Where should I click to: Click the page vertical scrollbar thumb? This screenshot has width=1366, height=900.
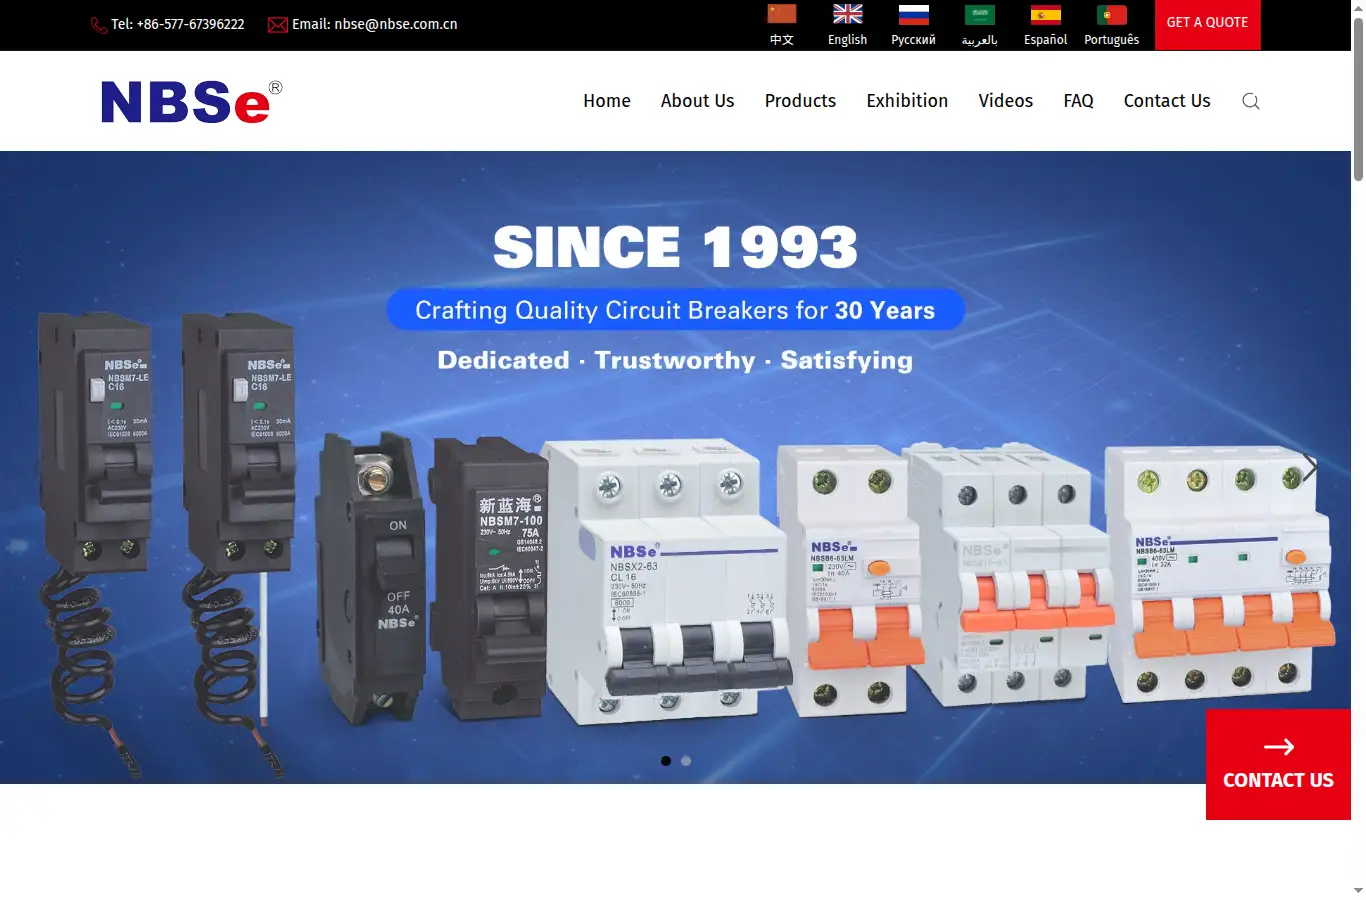click(x=1358, y=98)
